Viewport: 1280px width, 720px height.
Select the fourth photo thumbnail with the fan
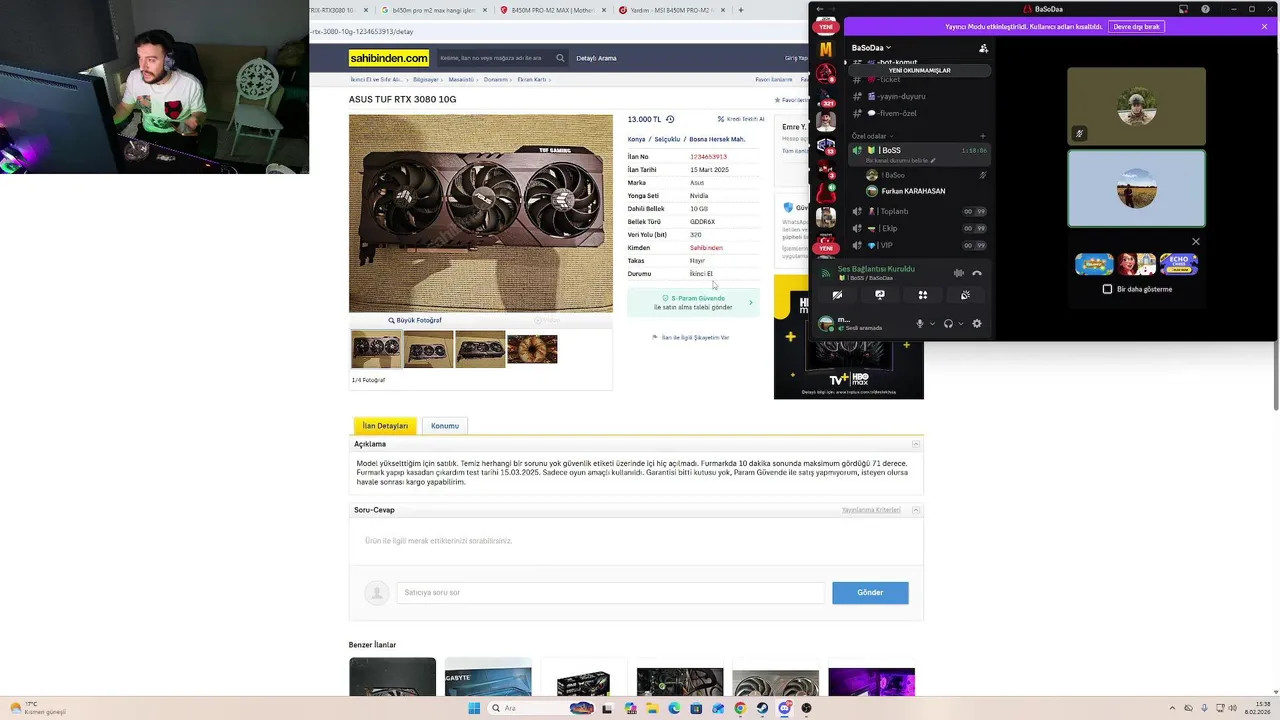pyautogui.click(x=532, y=349)
